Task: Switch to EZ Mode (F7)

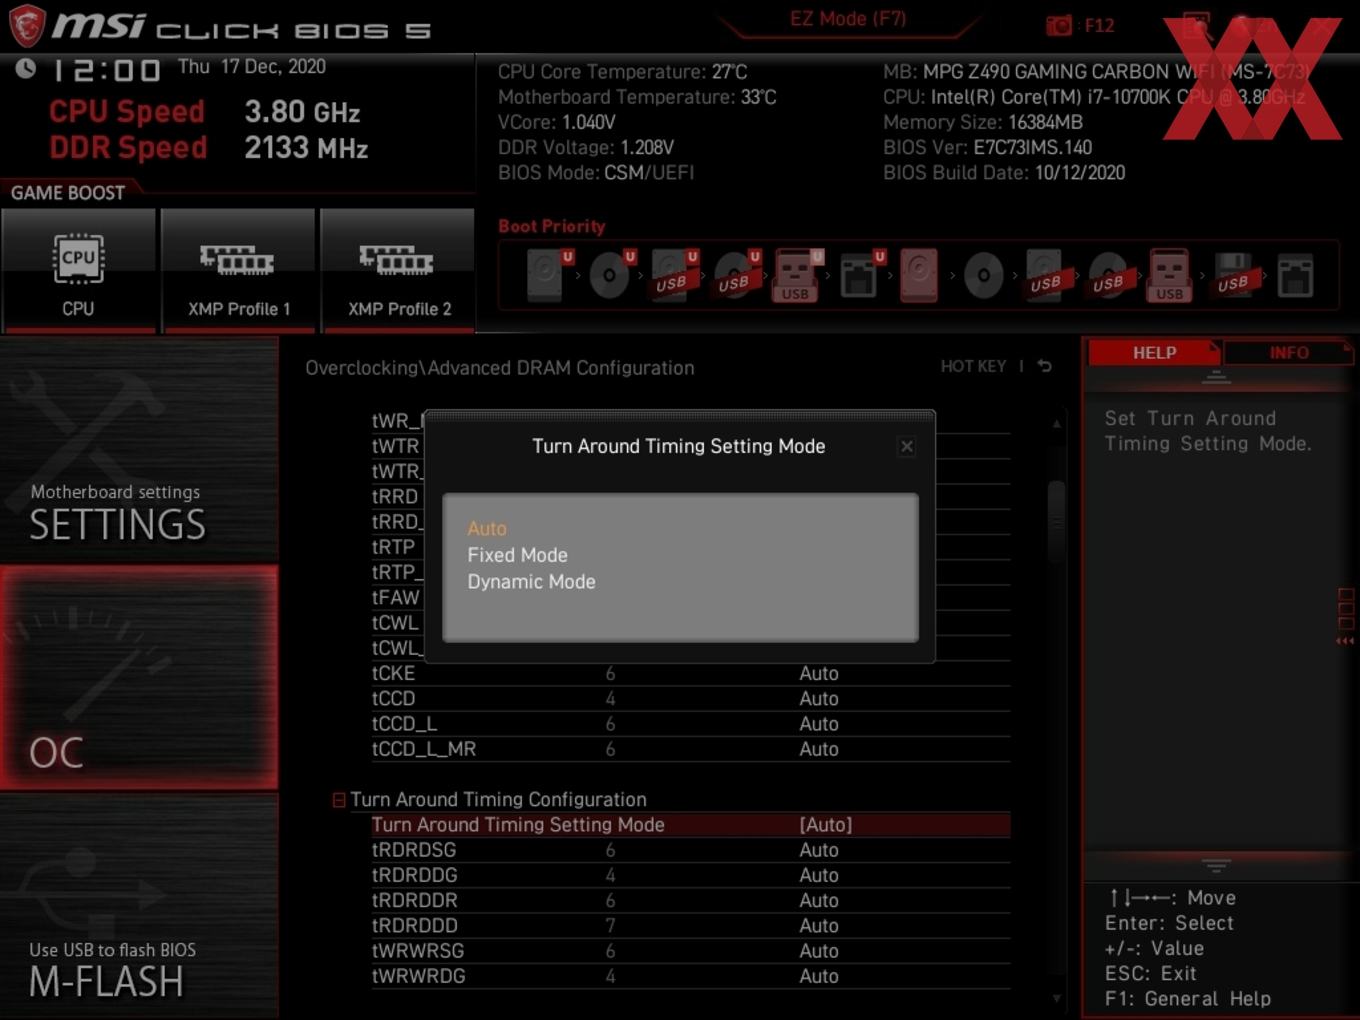Action: [848, 19]
